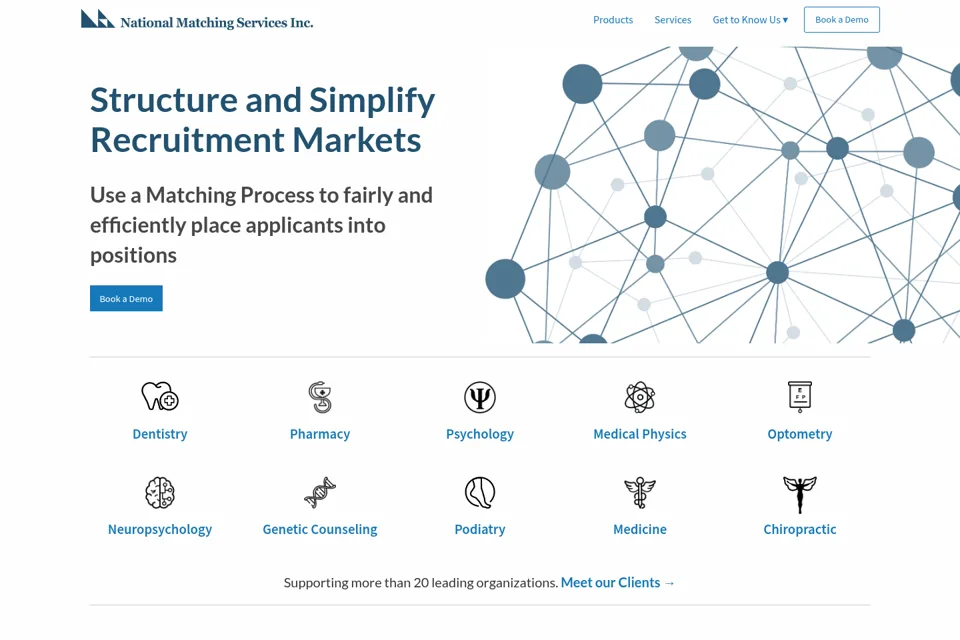The image size is (960, 640).
Task: Click the National Matching Services logo icon
Action: pyautogui.click(x=97, y=19)
